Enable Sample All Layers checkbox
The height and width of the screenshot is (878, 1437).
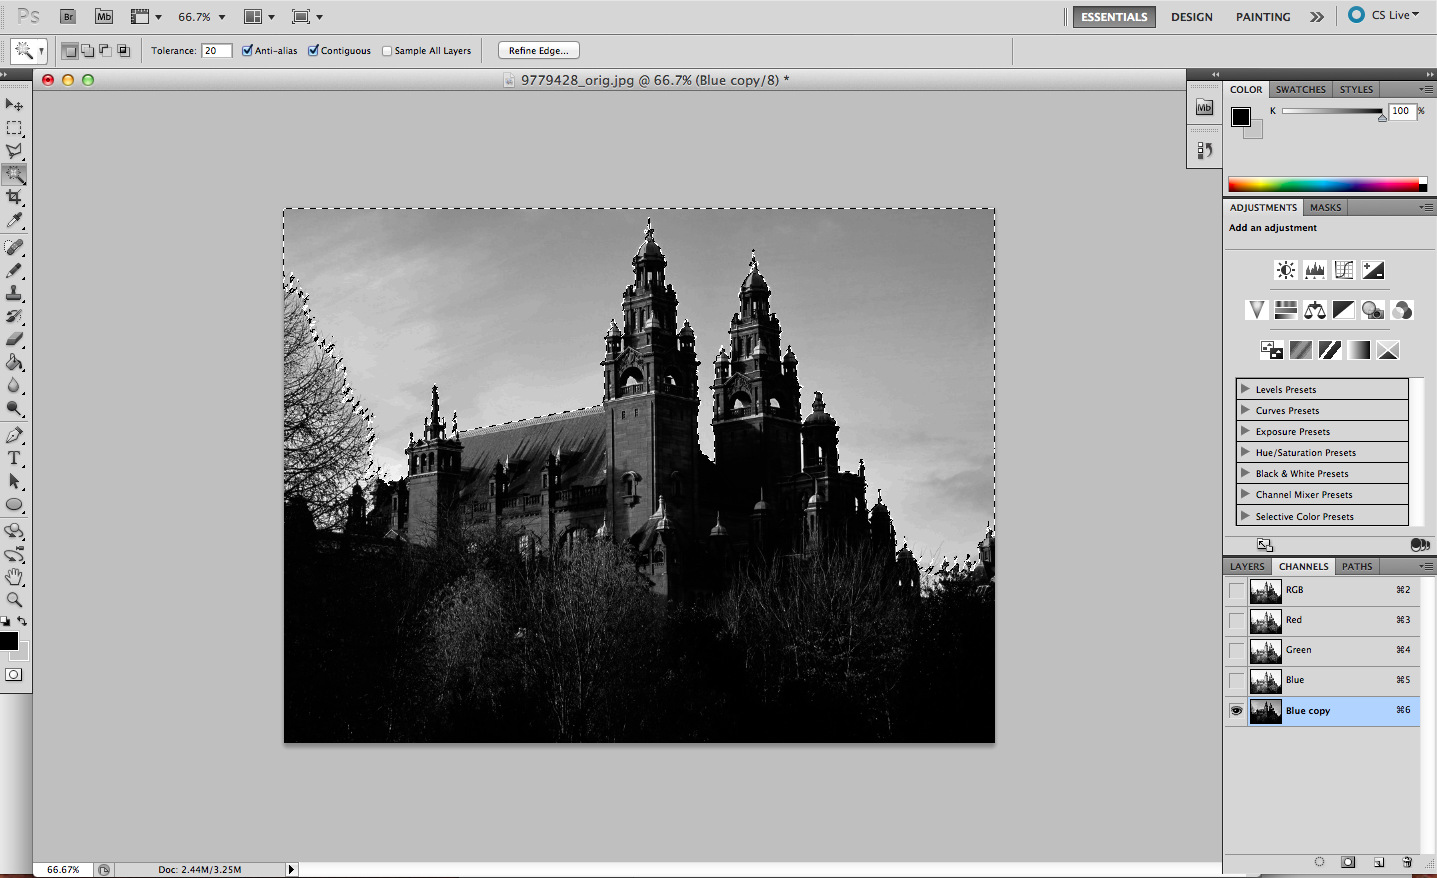pyautogui.click(x=387, y=51)
